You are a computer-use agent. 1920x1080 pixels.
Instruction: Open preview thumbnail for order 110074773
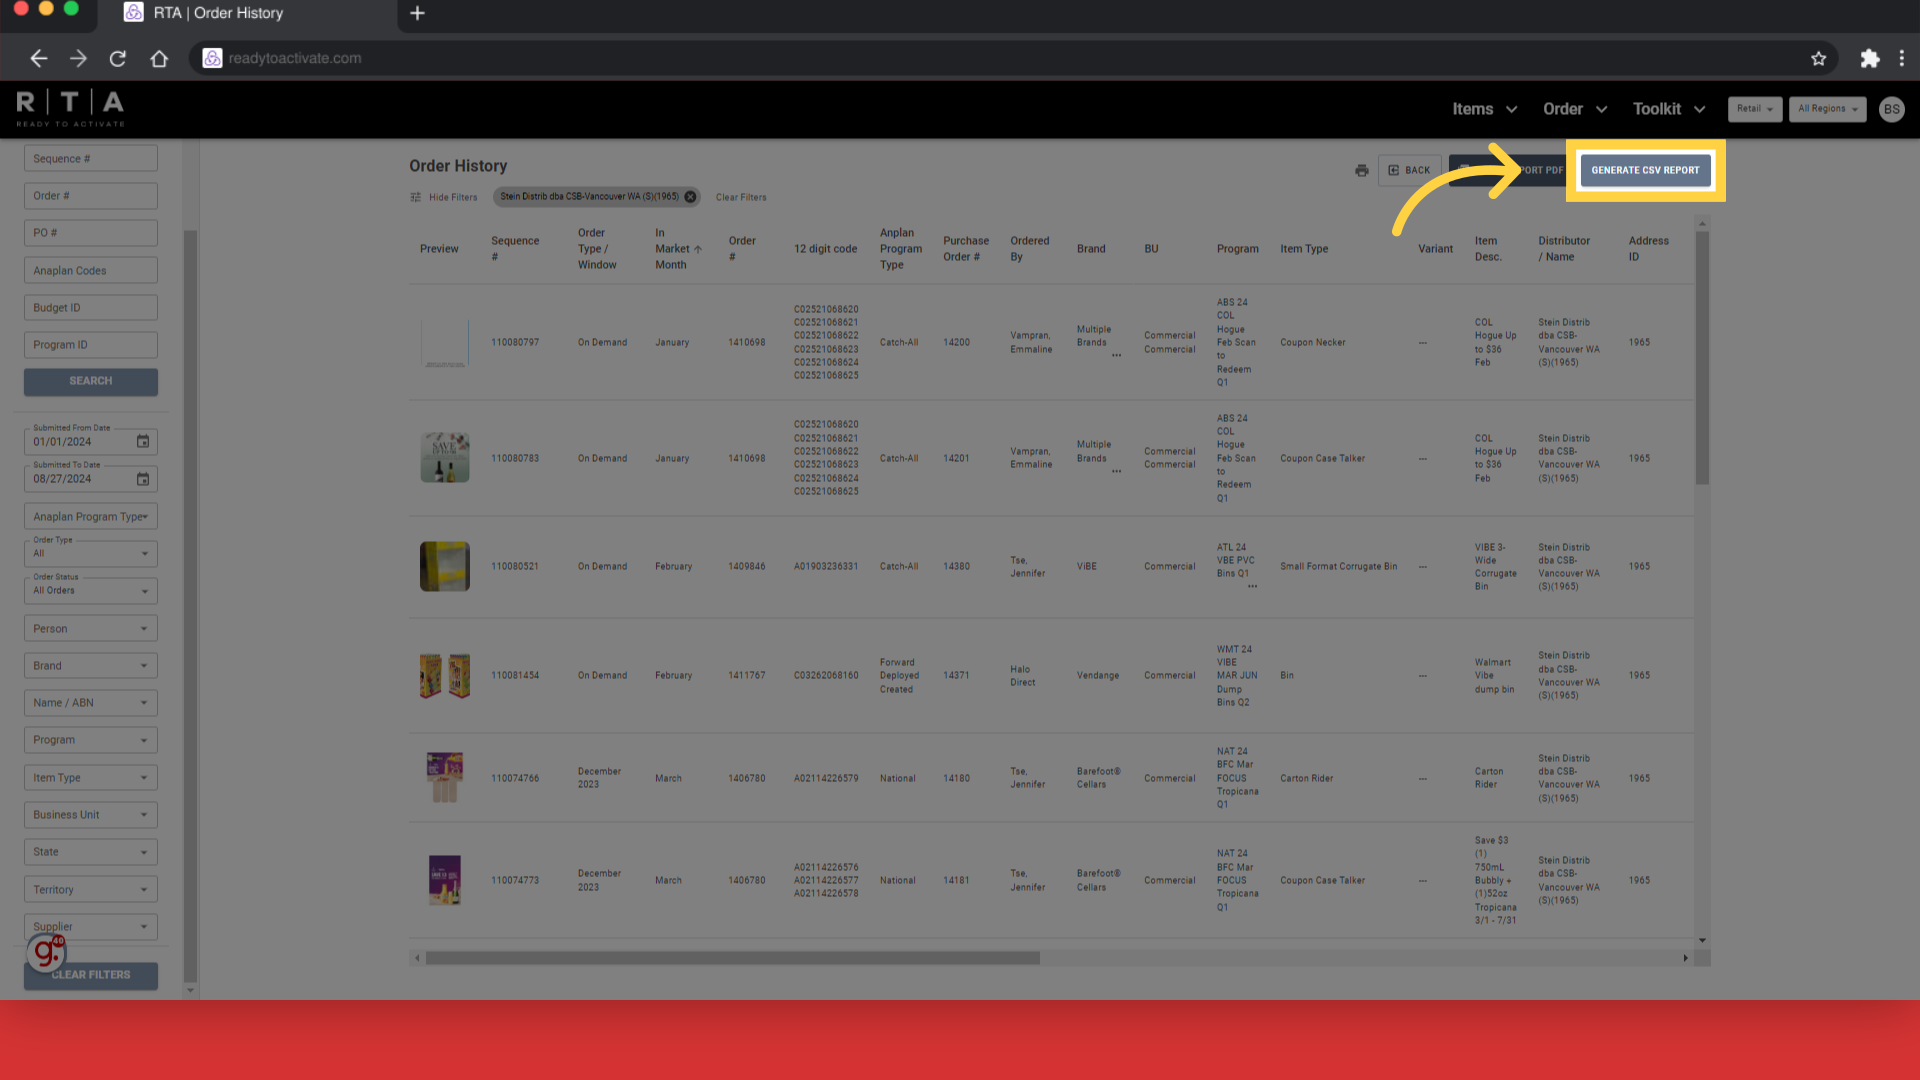coord(444,881)
